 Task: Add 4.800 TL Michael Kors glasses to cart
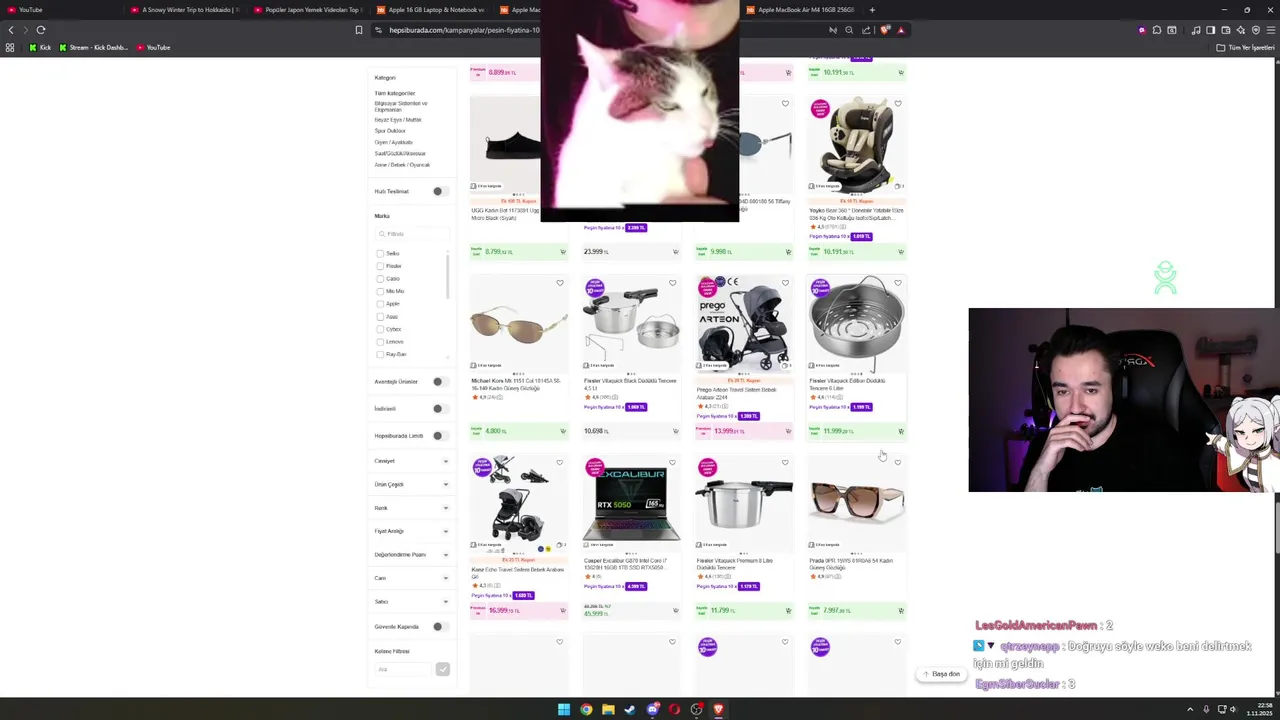[563, 431]
